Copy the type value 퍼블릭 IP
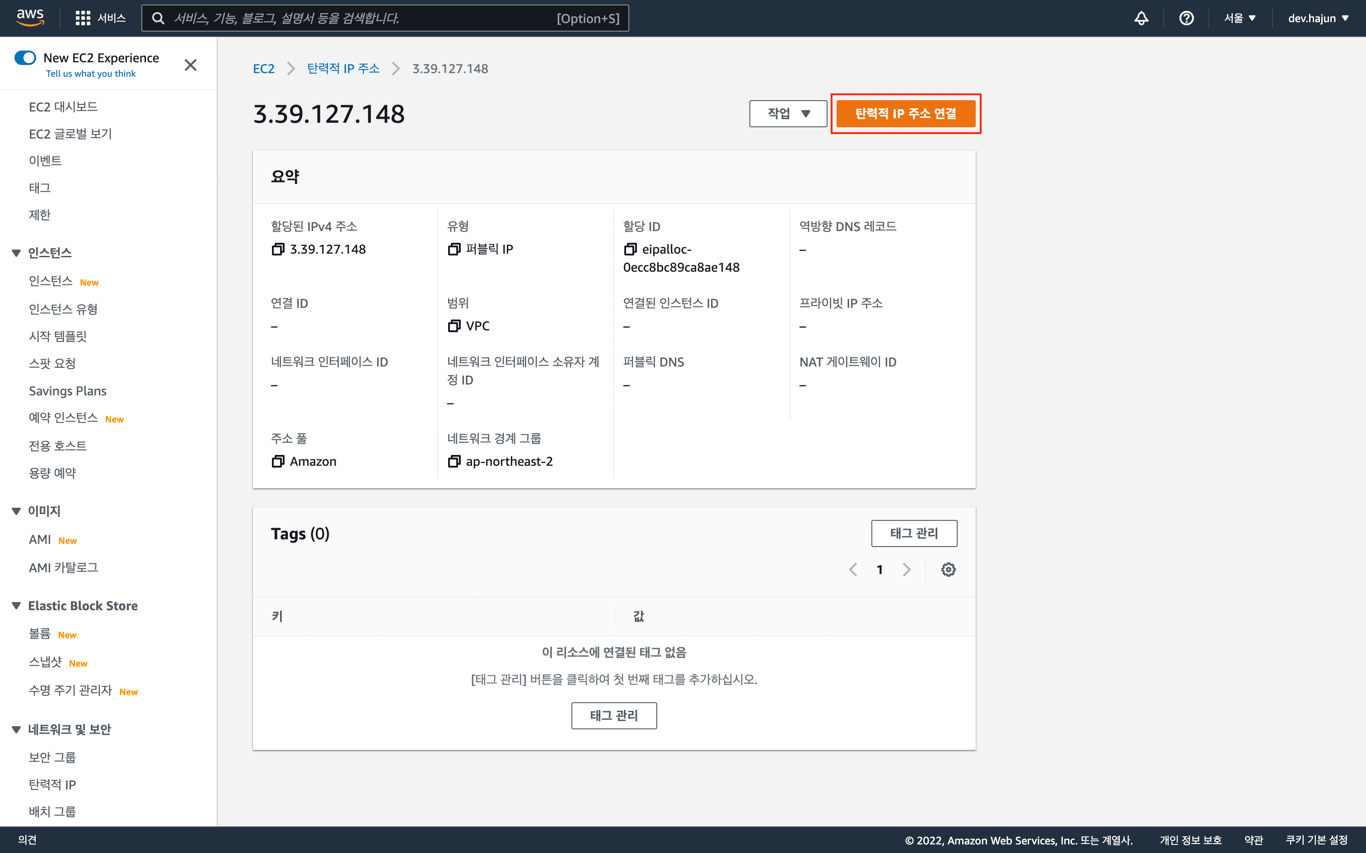The height and width of the screenshot is (853, 1366). click(x=454, y=249)
